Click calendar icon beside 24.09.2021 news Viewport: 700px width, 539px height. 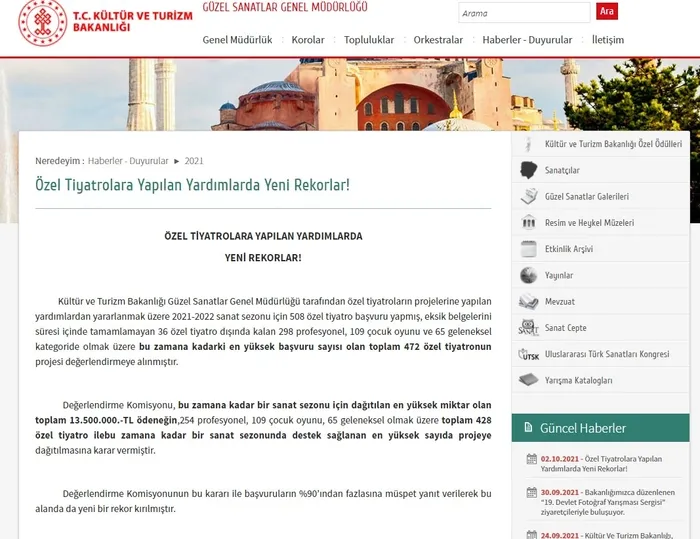(x=532, y=535)
